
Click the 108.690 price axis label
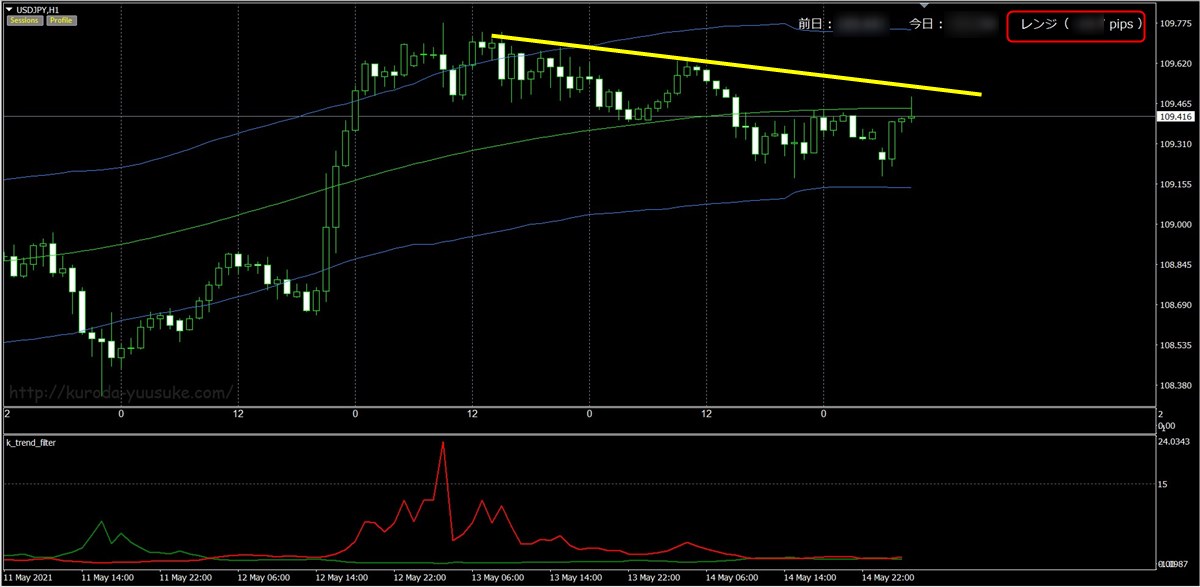click(x=1176, y=305)
